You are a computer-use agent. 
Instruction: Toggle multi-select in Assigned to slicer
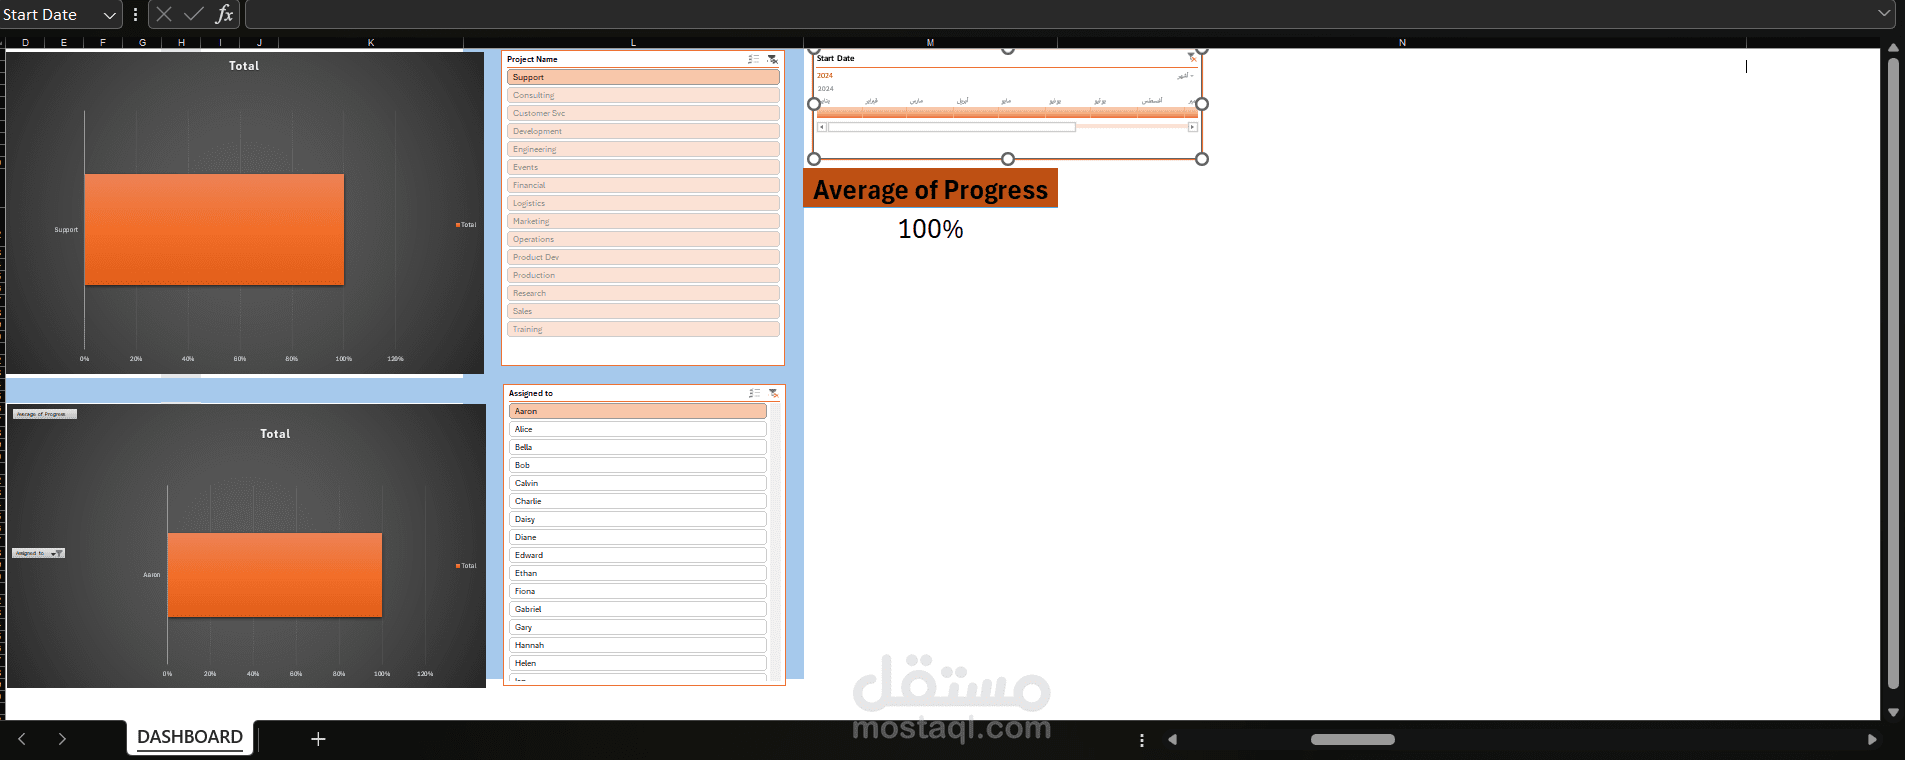point(754,393)
